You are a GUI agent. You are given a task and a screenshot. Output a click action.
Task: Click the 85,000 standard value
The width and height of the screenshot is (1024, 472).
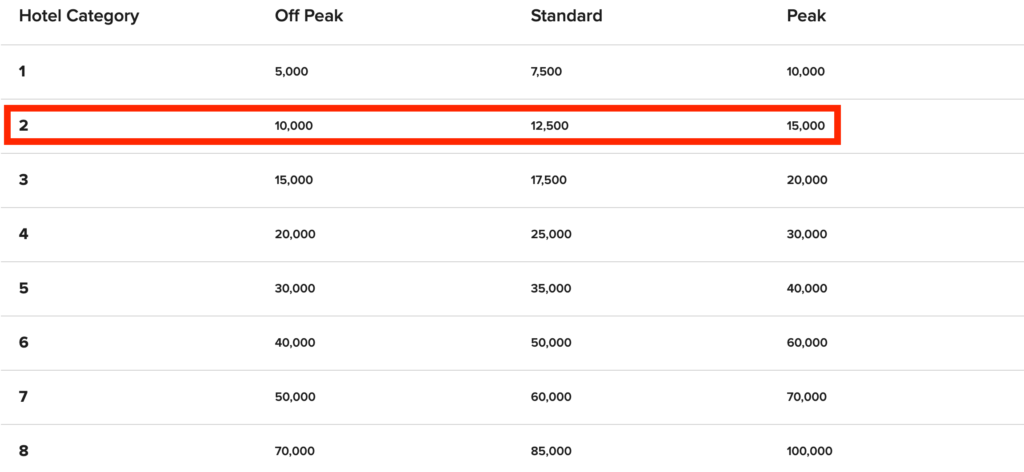[551, 451]
